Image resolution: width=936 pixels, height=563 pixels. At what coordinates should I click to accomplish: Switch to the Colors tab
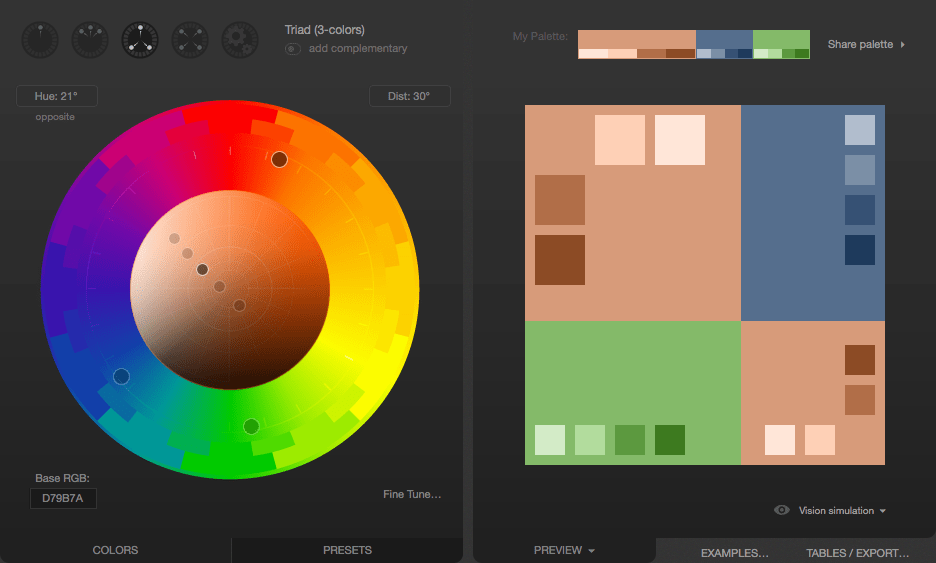(x=115, y=550)
